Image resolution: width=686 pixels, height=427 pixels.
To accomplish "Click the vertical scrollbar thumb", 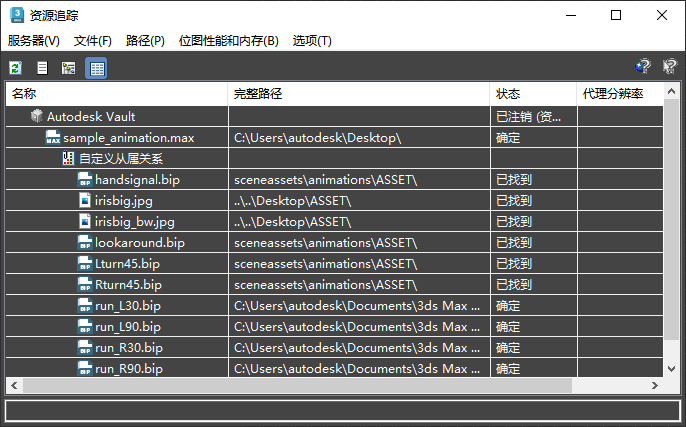I will pyautogui.click(x=672, y=220).
